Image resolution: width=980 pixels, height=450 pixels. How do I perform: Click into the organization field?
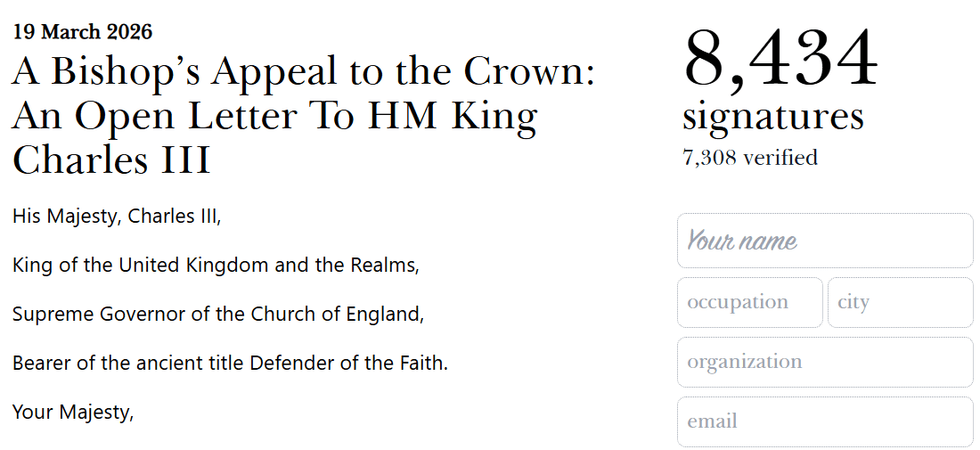tap(824, 362)
